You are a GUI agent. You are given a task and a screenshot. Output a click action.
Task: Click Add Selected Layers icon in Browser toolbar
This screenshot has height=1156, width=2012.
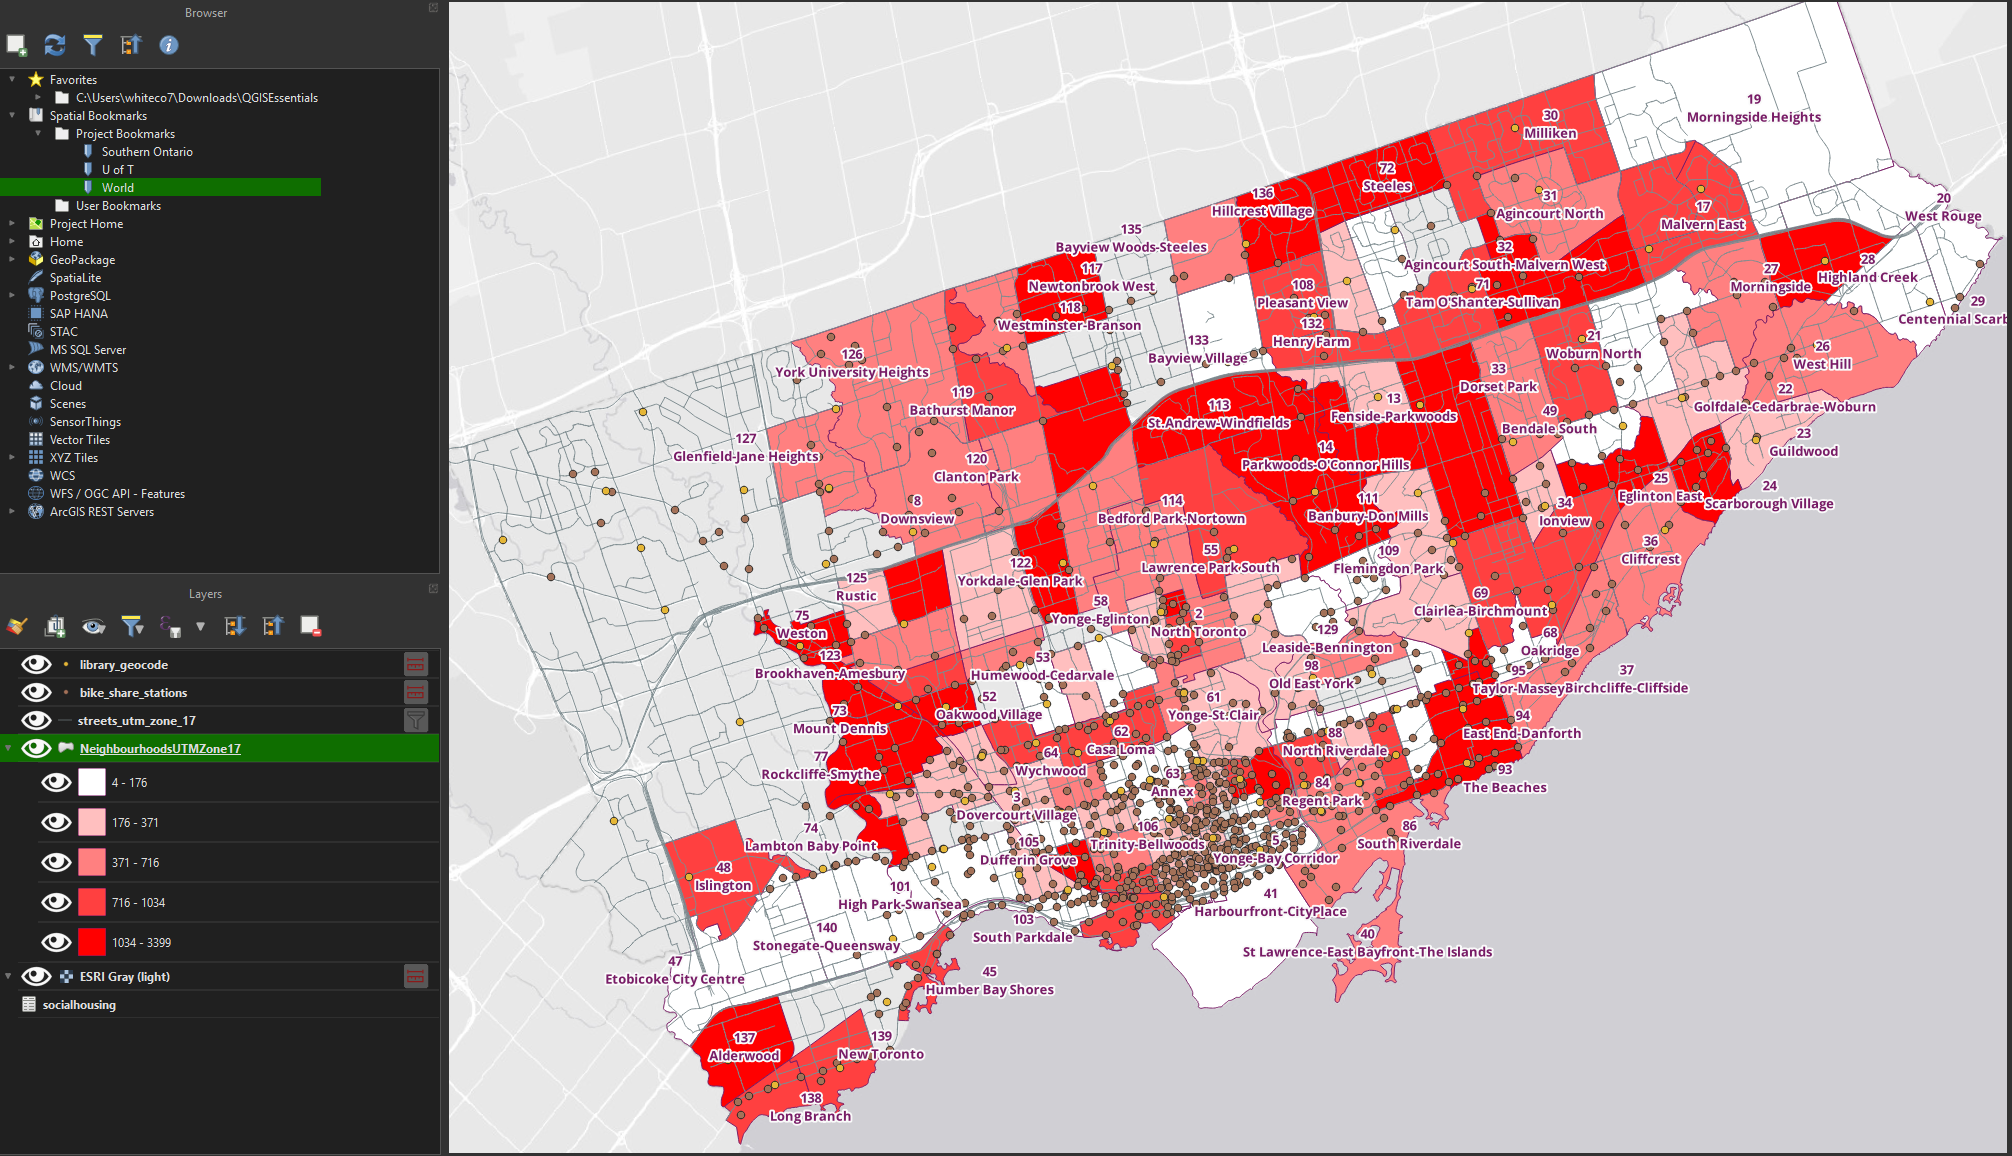pyautogui.click(x=16, y=45)
